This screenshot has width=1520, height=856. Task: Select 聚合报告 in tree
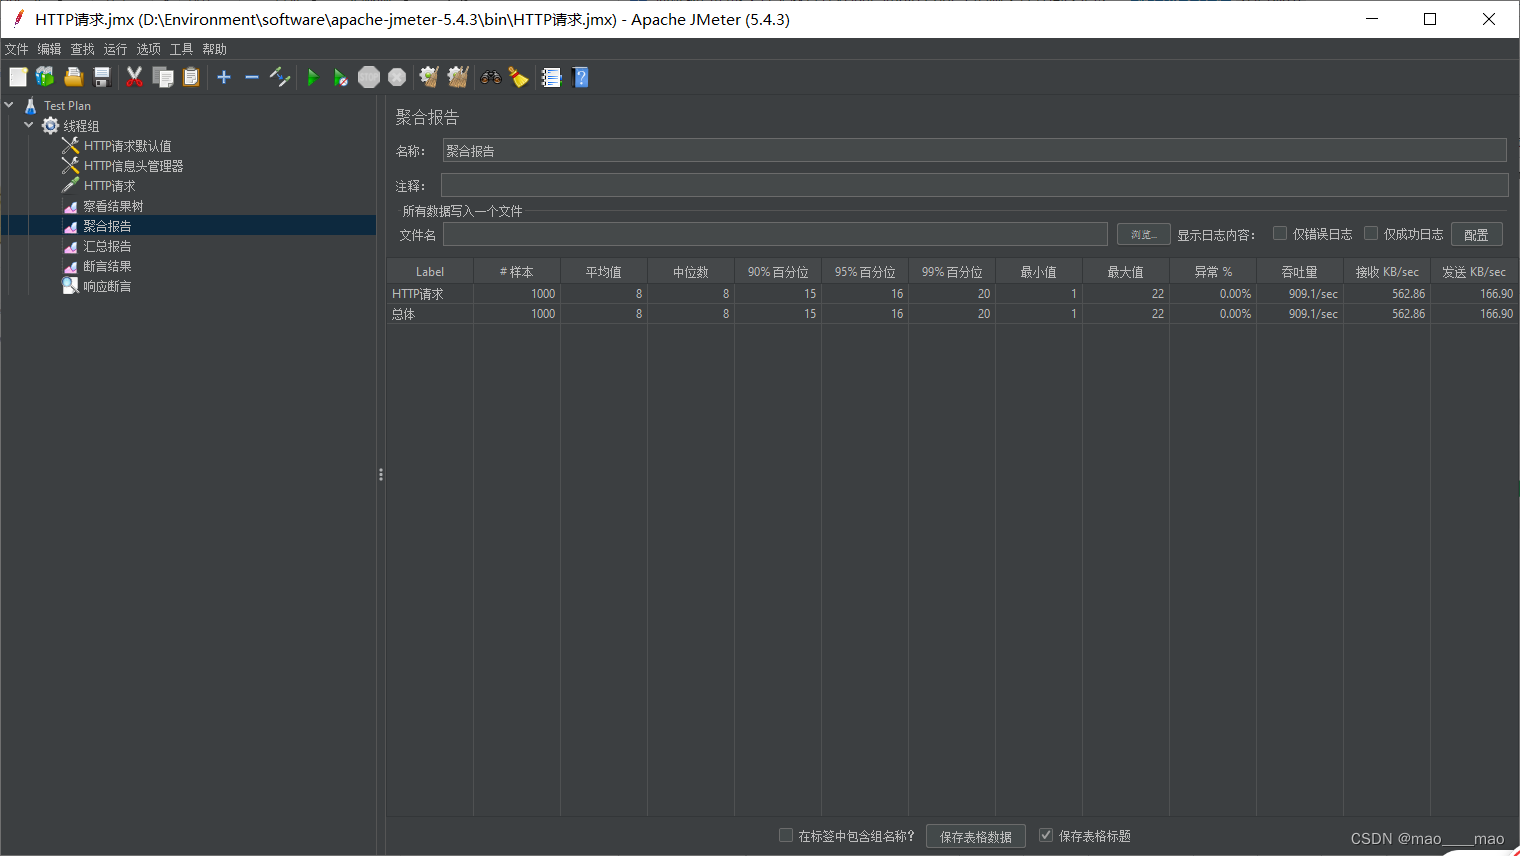[x=107, y=226]
